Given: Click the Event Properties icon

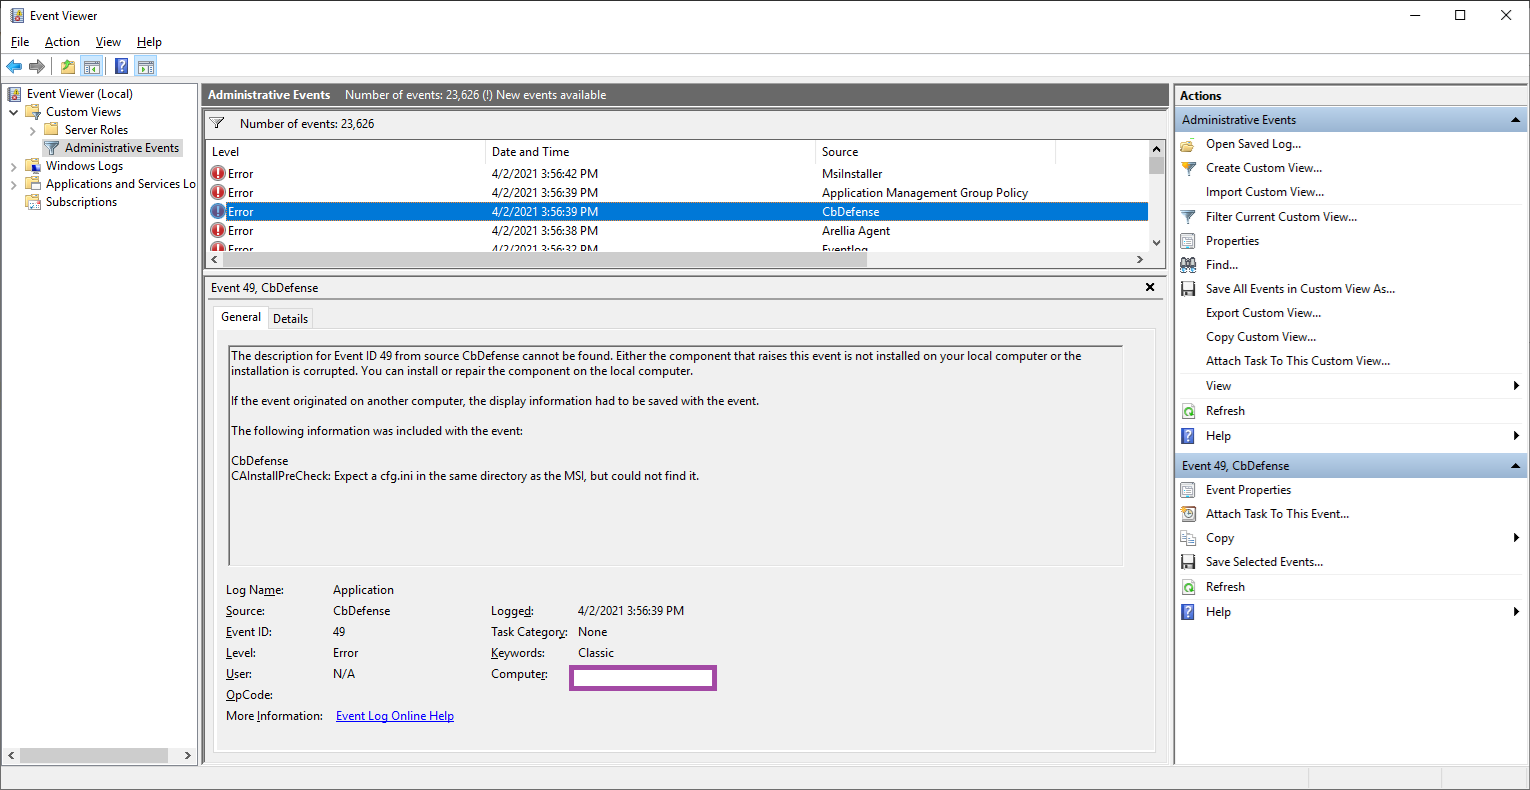Looking at the screenshot, I should 1188,490.
